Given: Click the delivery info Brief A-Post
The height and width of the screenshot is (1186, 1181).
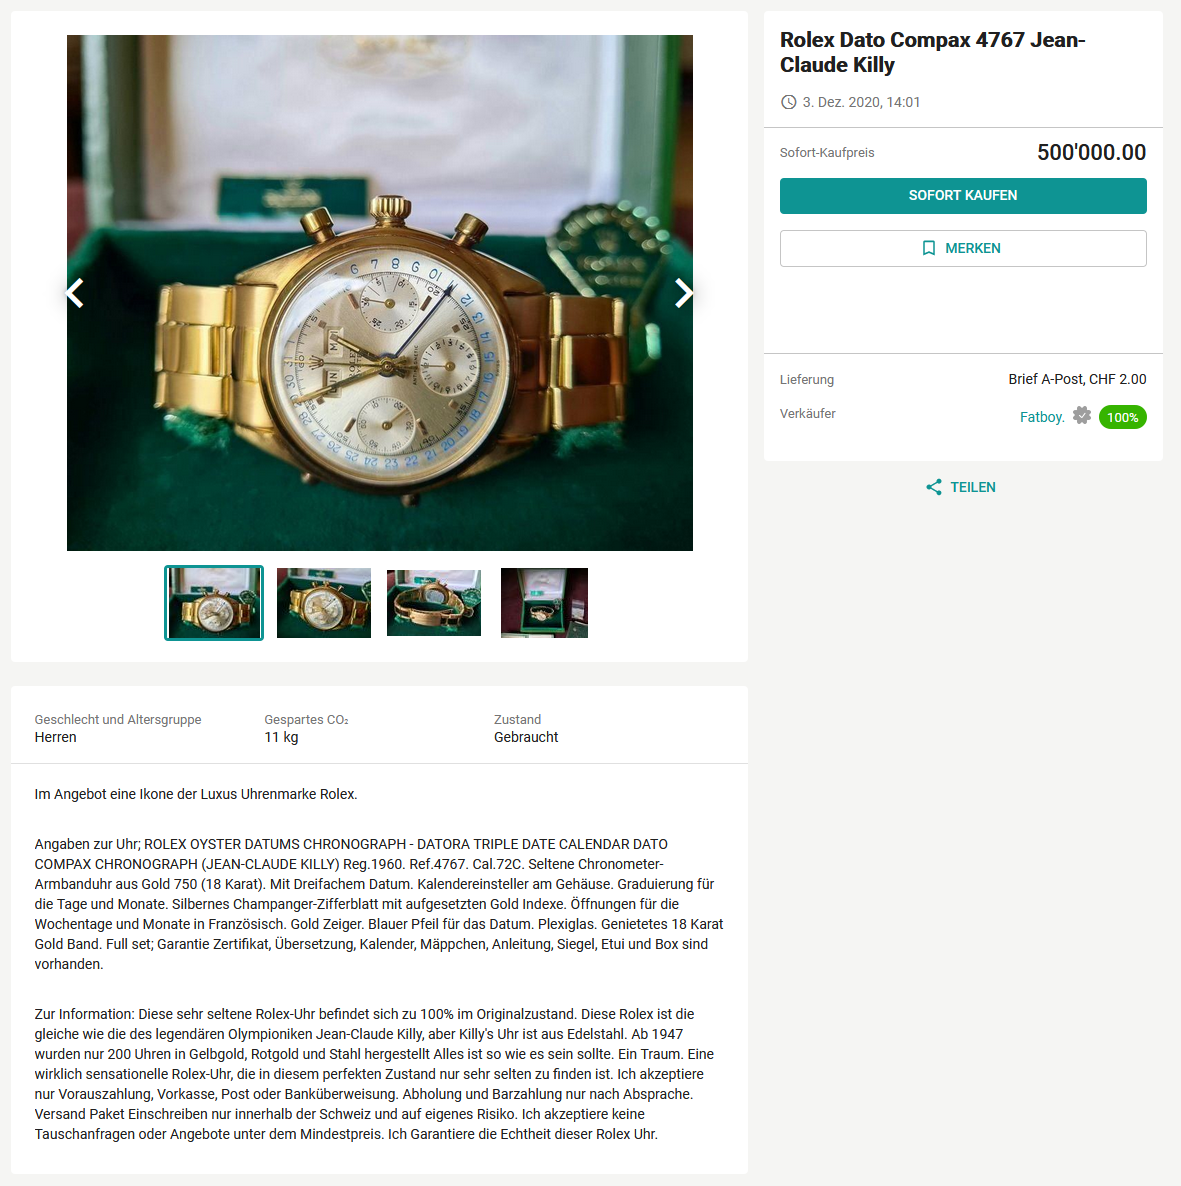Looking at the screenshot, I should point(1077,379).
